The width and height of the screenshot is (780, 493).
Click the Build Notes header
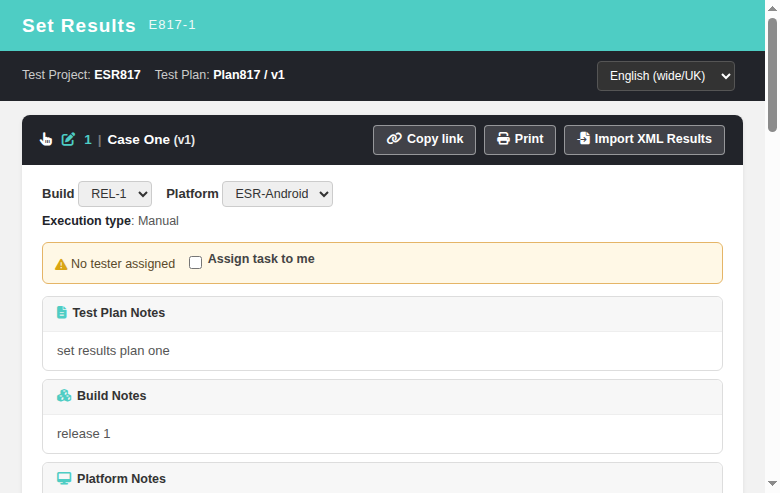(x=382, y=397)
